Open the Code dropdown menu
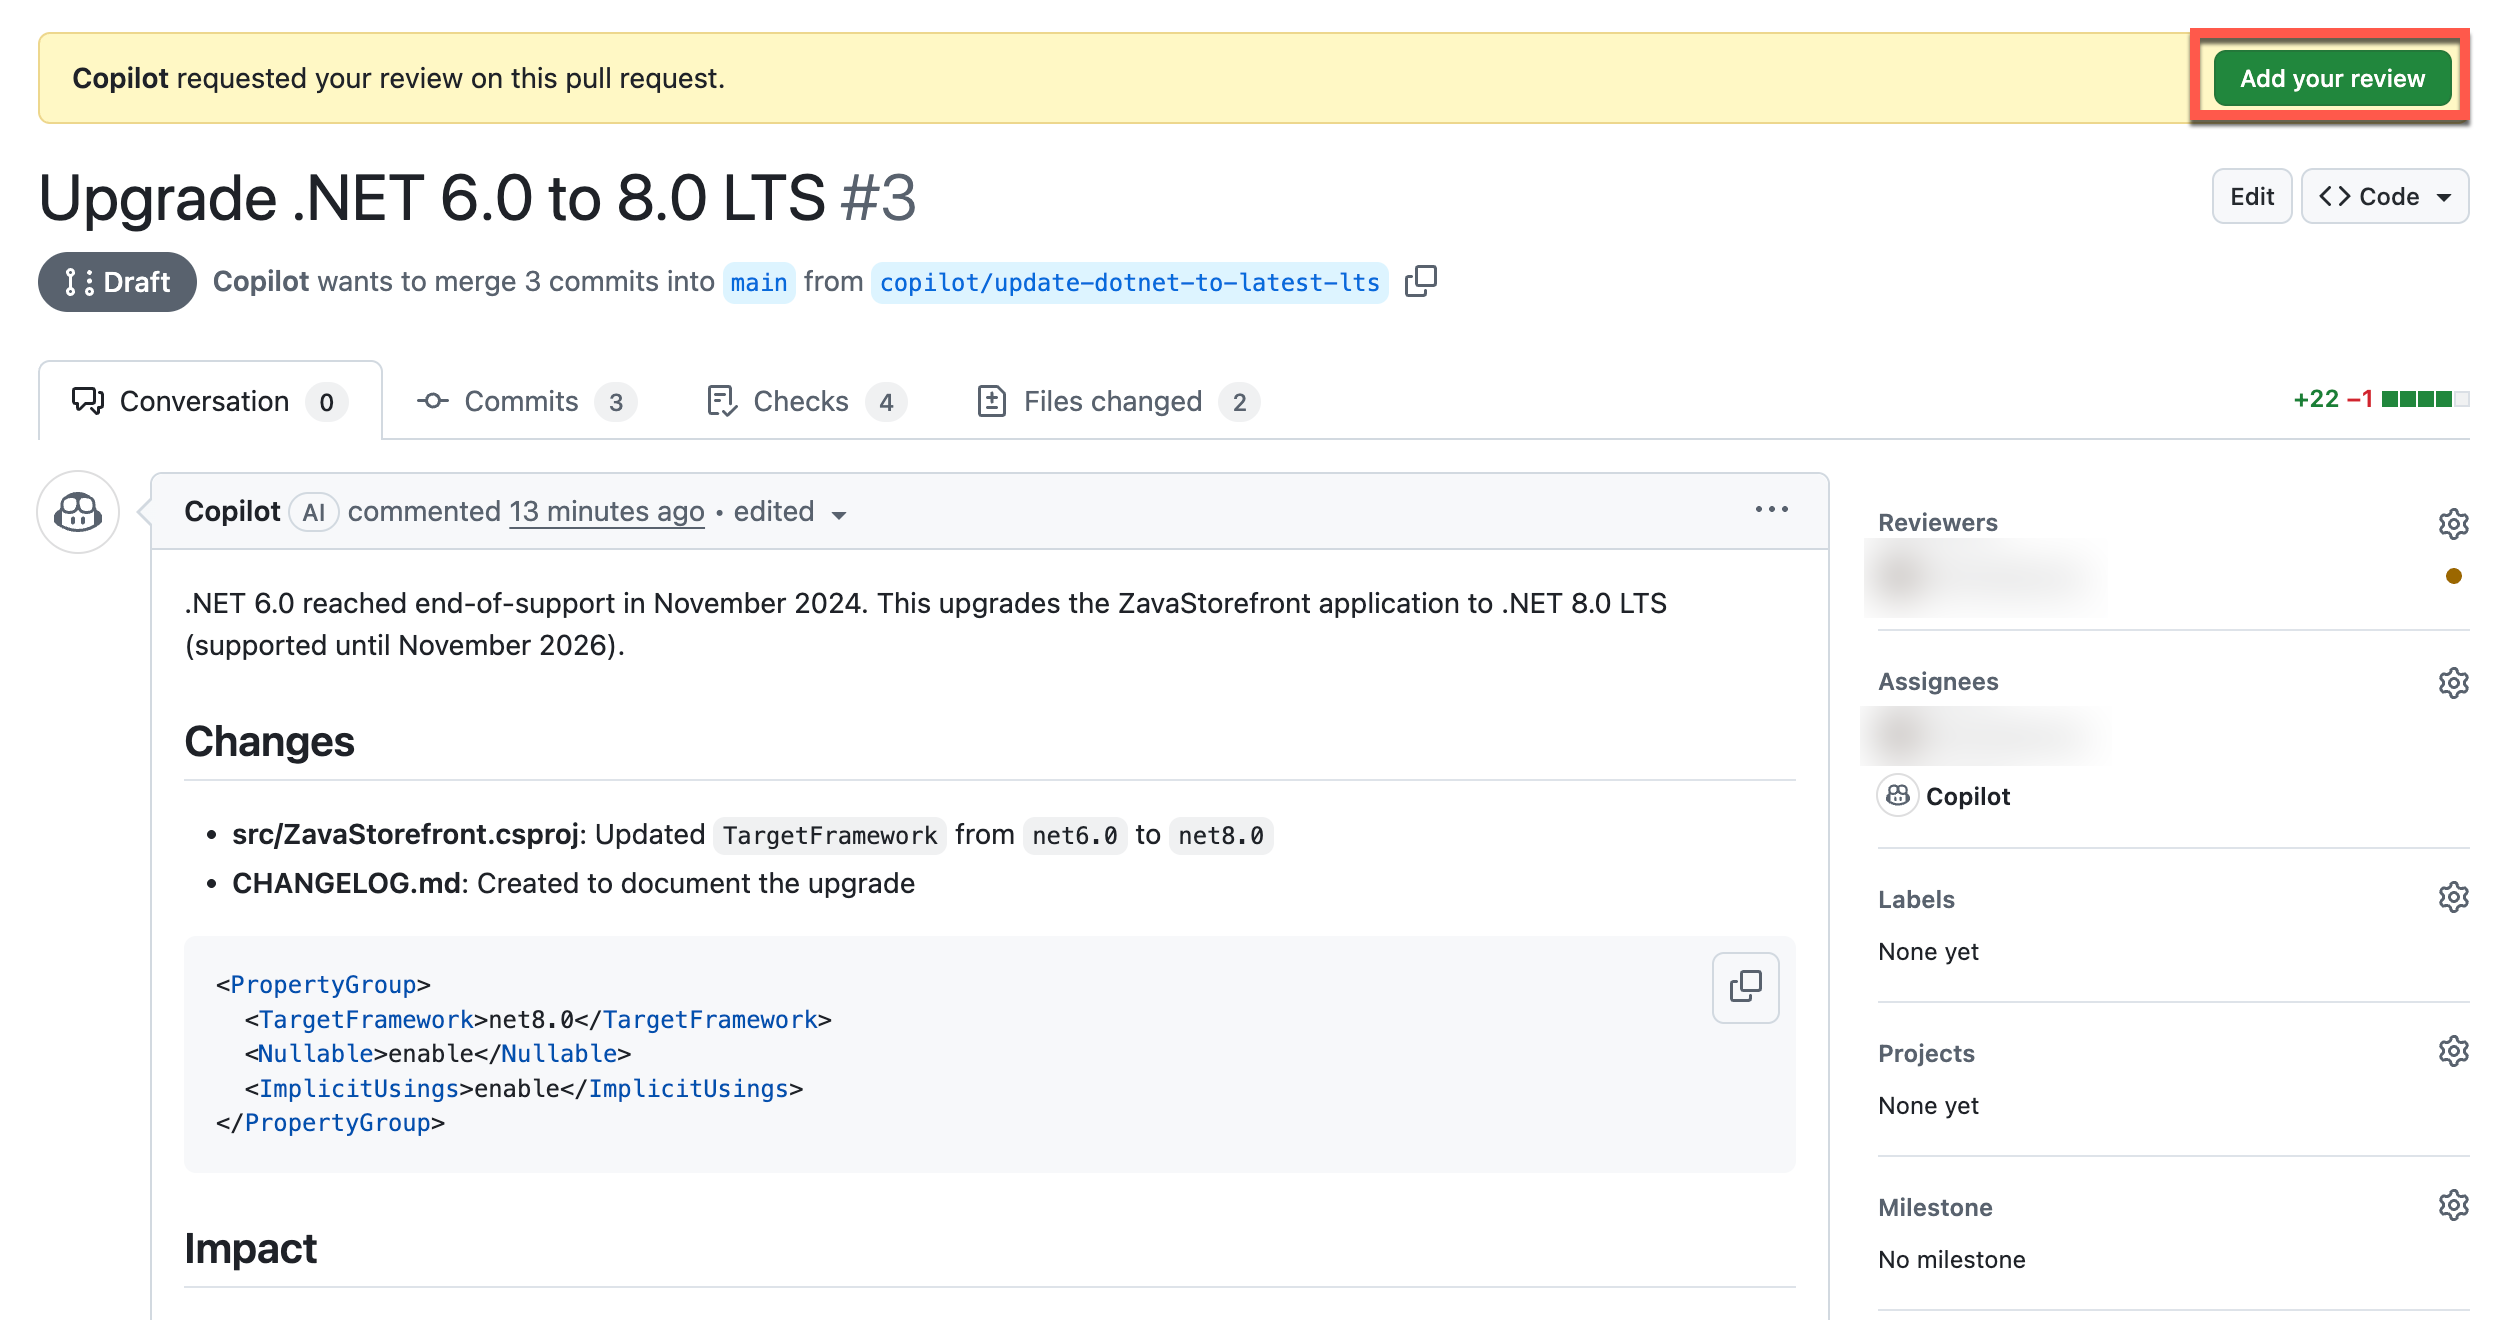The height and width of the screenshot is (1320, 2506). [2384, 196]
